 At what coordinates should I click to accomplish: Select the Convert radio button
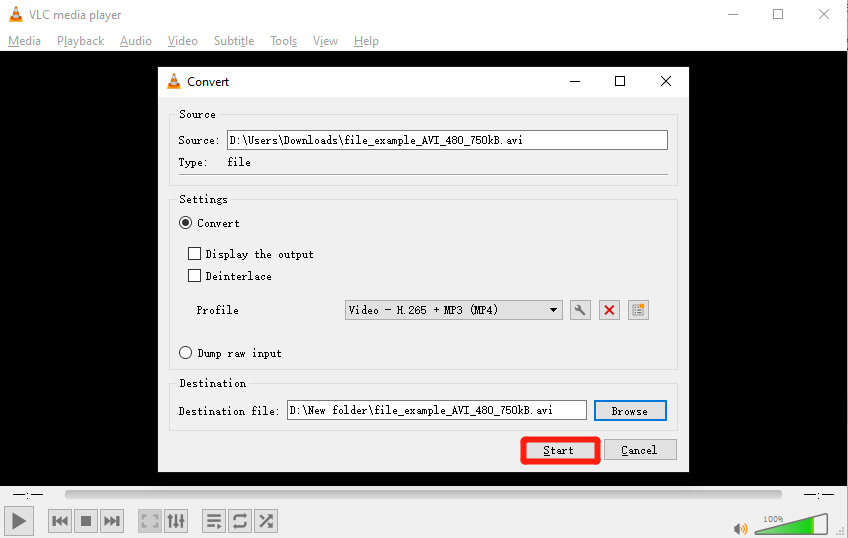pos(186,223)
